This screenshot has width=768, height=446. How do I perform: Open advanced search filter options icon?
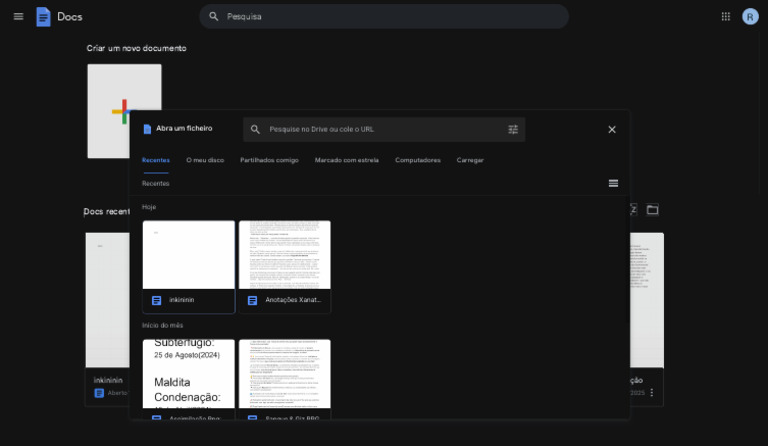pos(513,129)
